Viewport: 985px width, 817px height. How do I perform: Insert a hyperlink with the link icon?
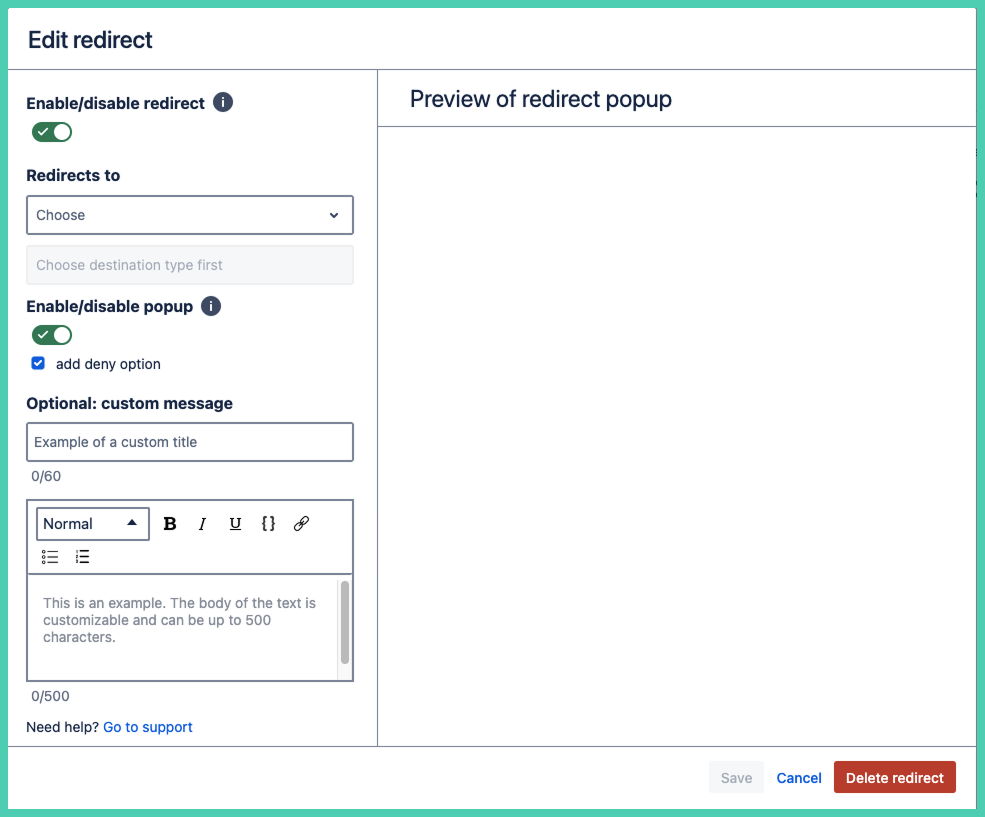pos(301,523)
